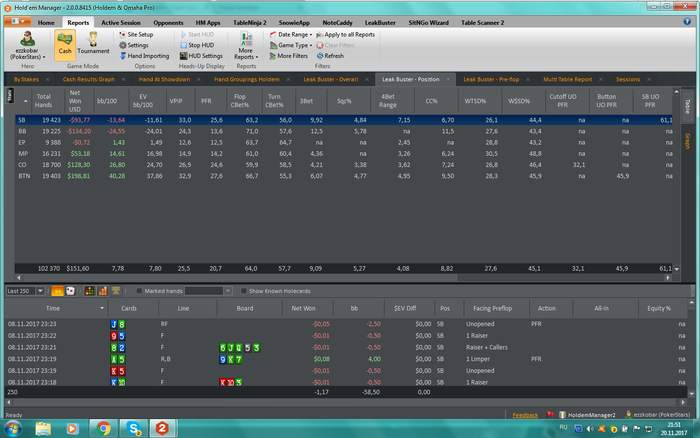700x438 pixels.
Task: Select Tournament game mode
Action: tap(93, 43)
